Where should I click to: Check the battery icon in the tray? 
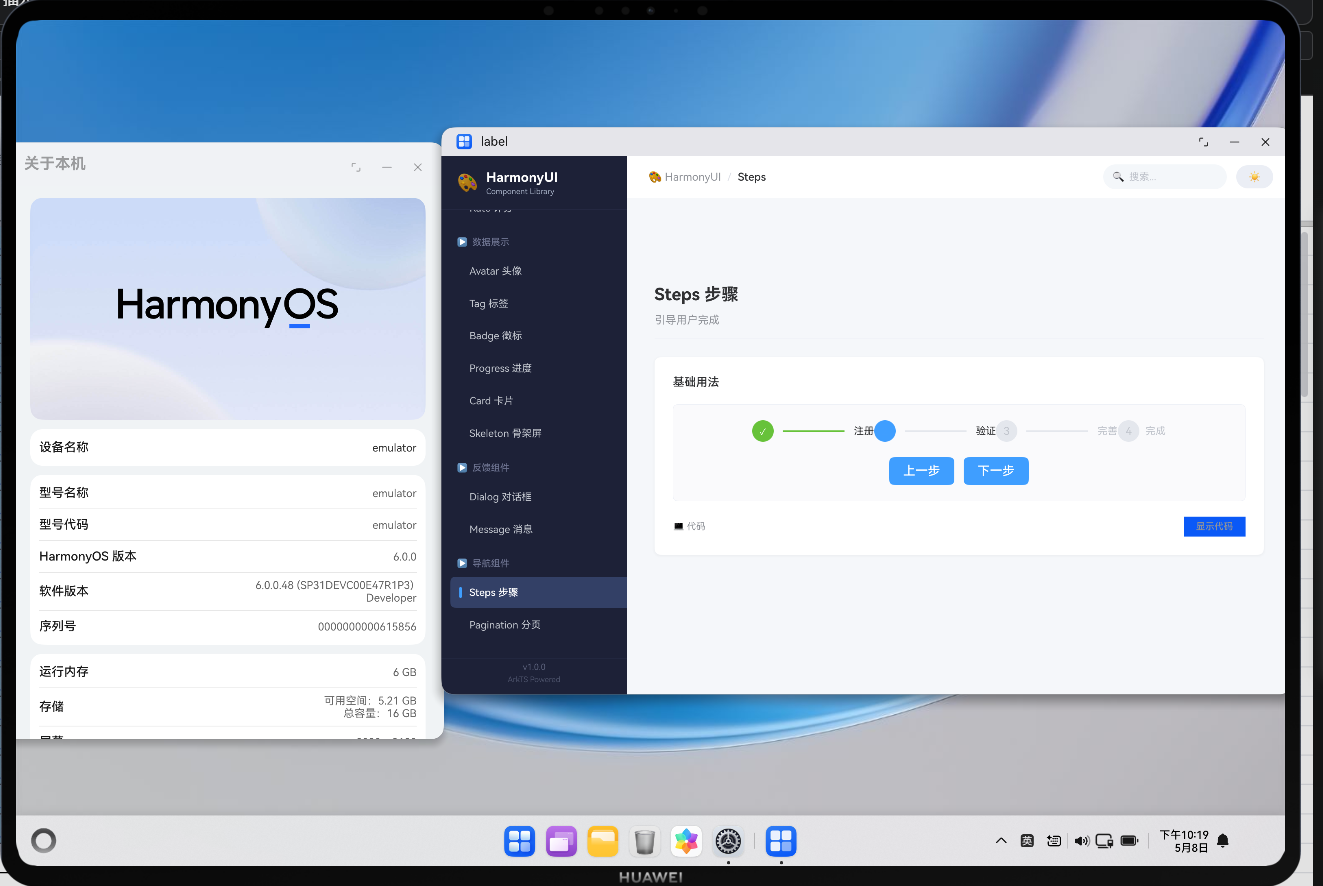pos(1130,841)
